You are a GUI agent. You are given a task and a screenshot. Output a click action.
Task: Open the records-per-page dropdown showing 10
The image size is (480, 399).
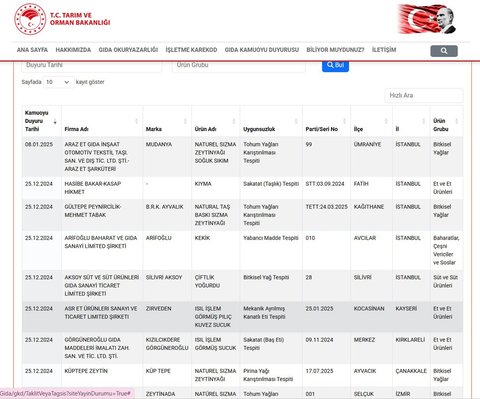pos(59,82)
